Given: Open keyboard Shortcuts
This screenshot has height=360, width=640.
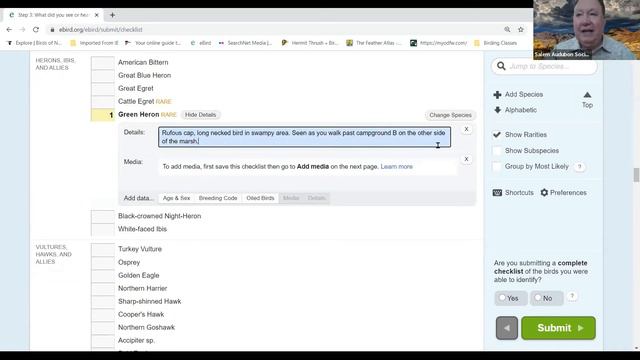Looking at the screenshot, I should tap(513, 193).
